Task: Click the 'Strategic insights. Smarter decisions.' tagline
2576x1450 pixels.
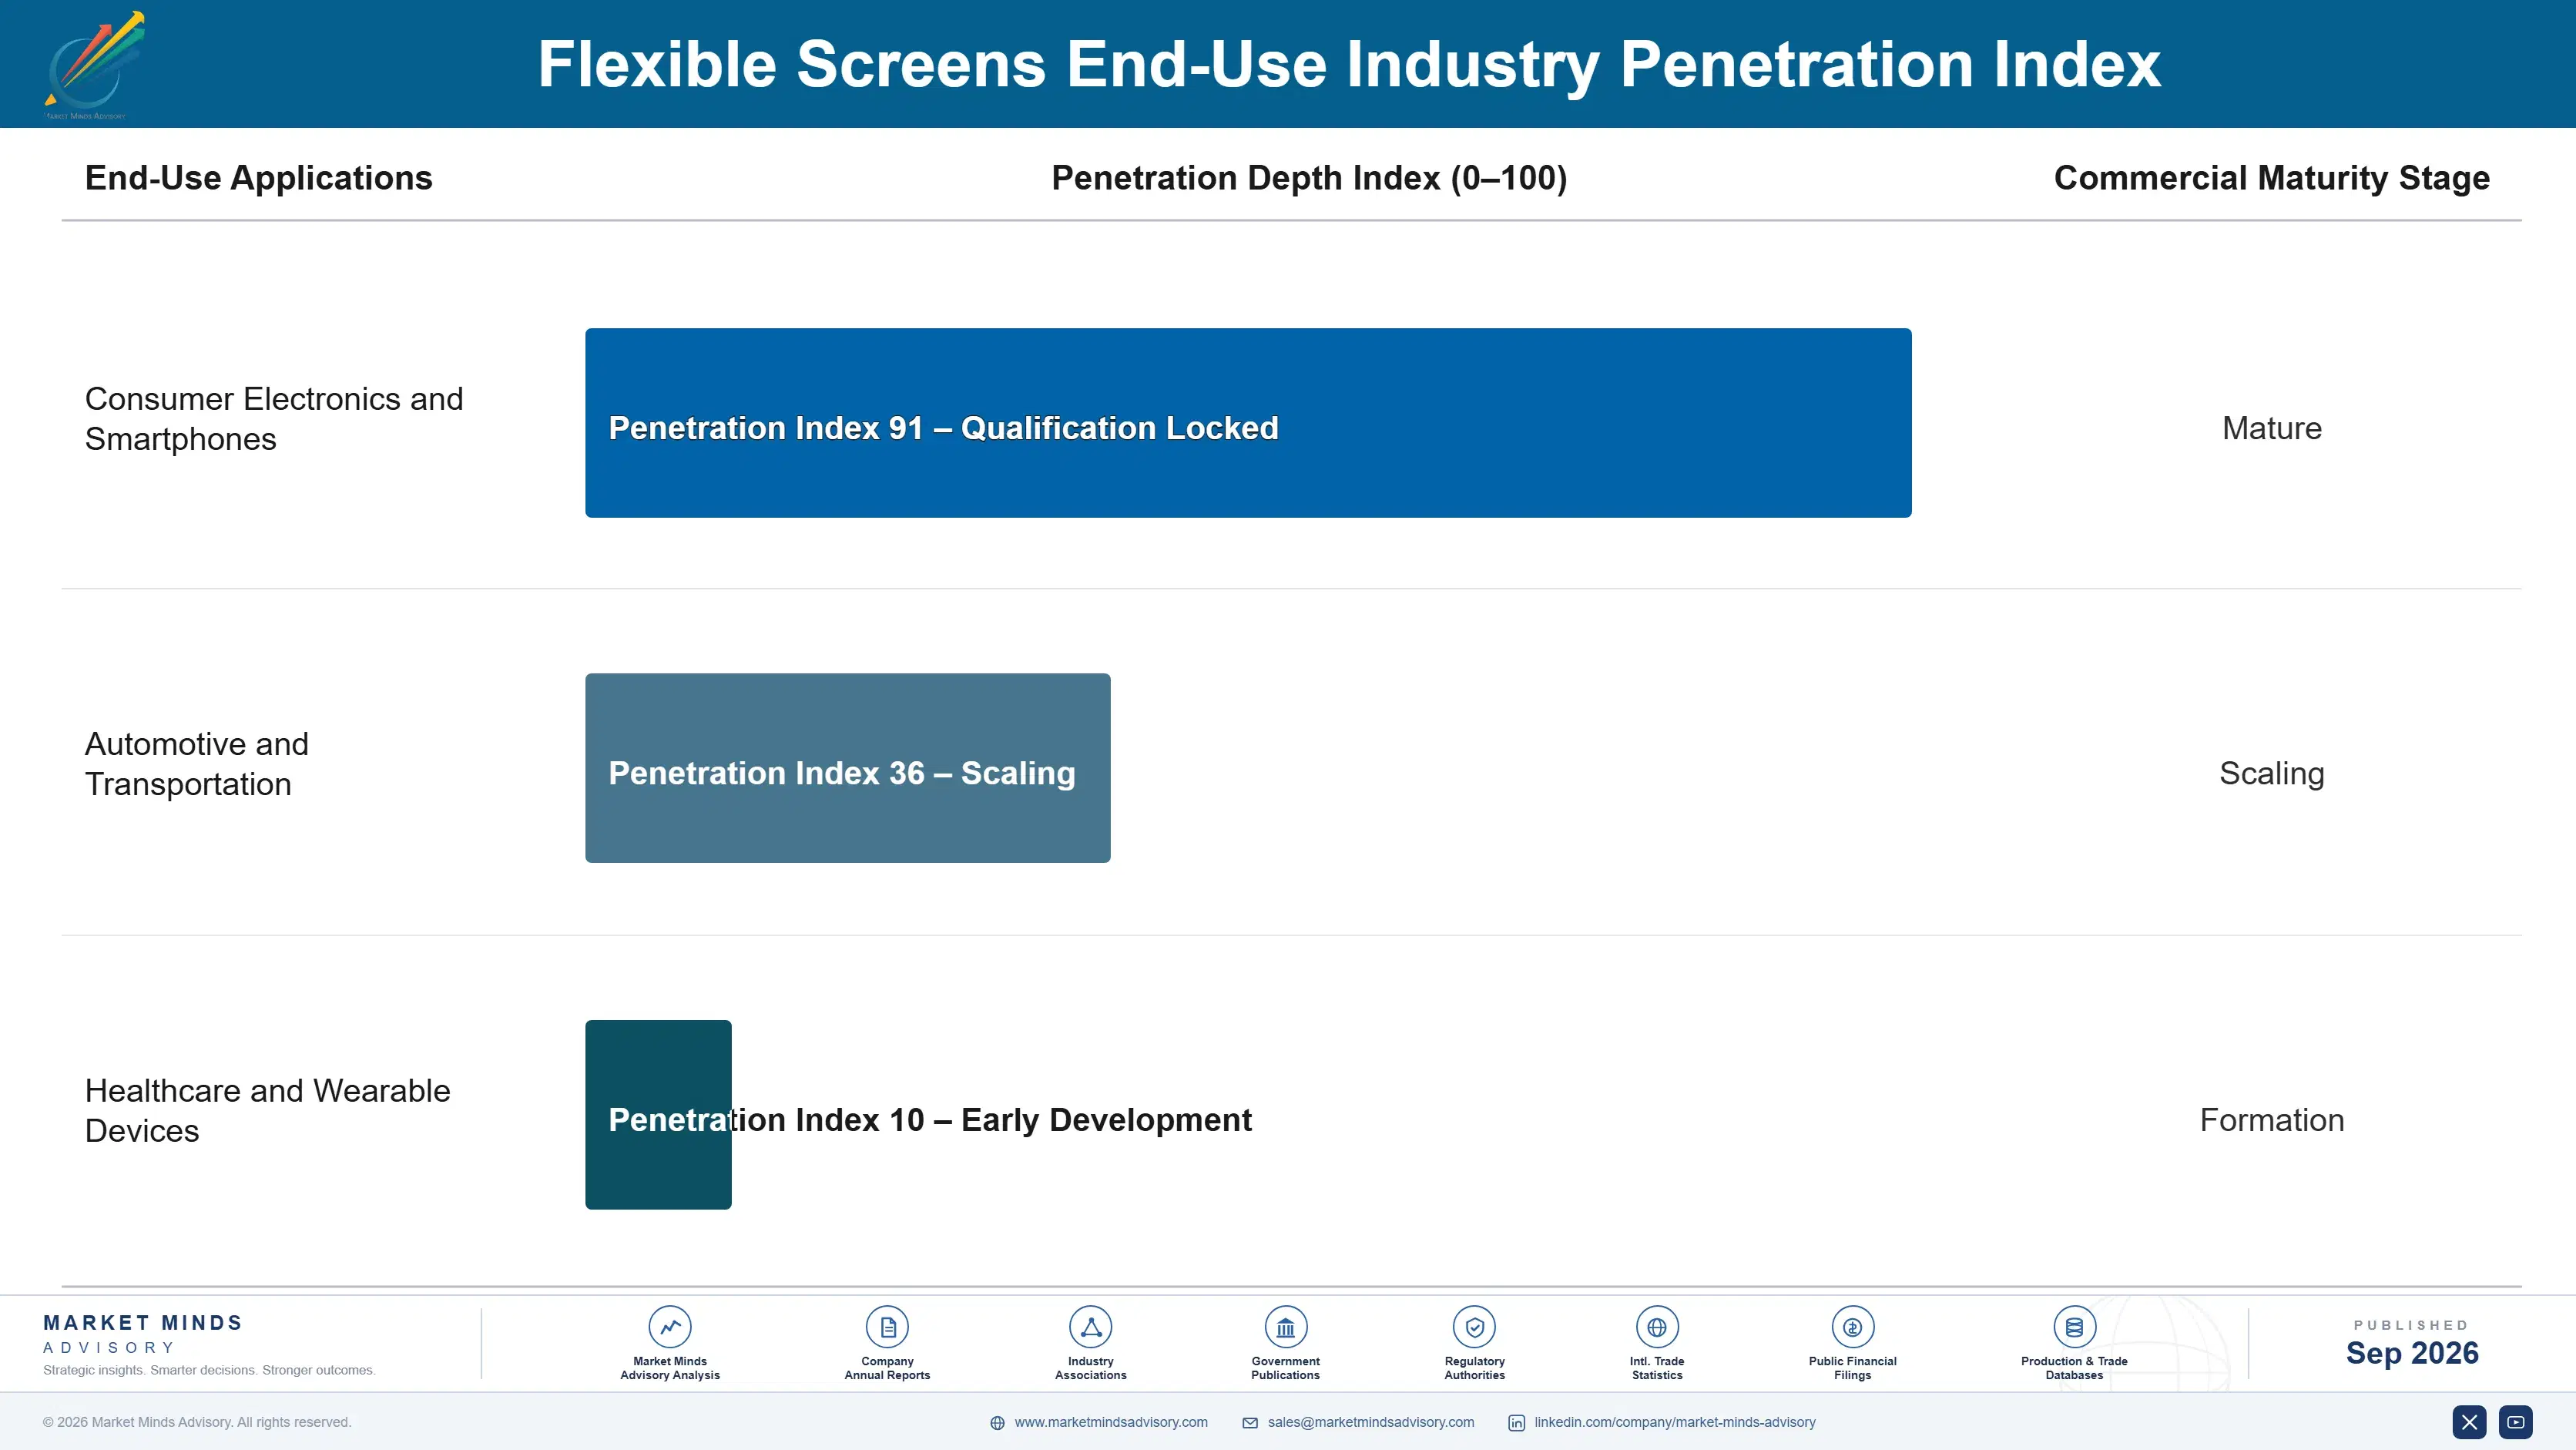Action: 209,1370
